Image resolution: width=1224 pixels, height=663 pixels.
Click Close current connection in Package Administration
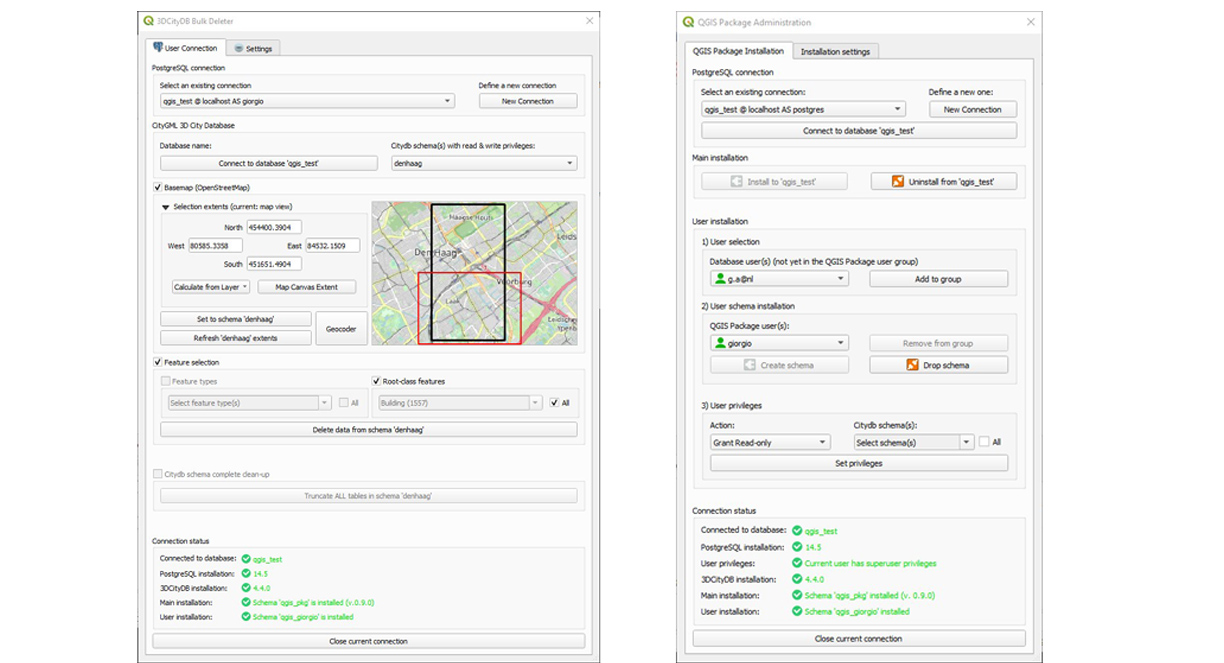859,638
